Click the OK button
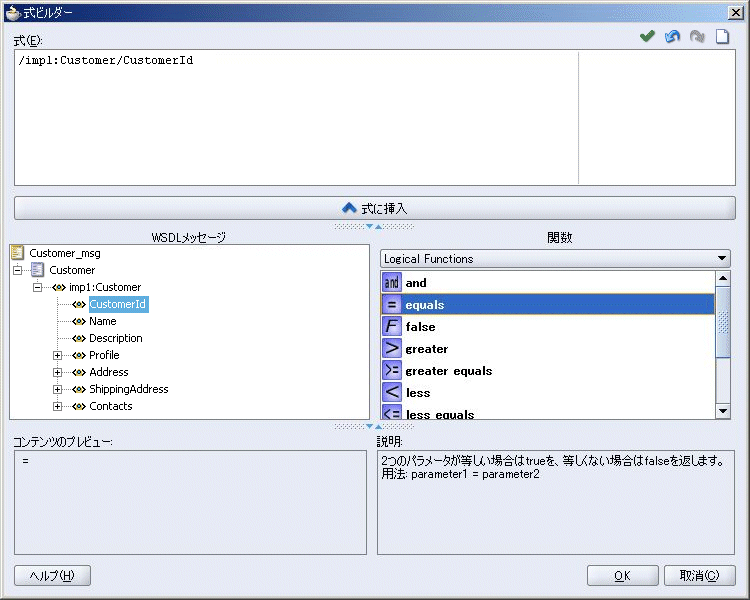Image resolution: width=750 pixels, height=600 pixels. (x=622, y=576)
